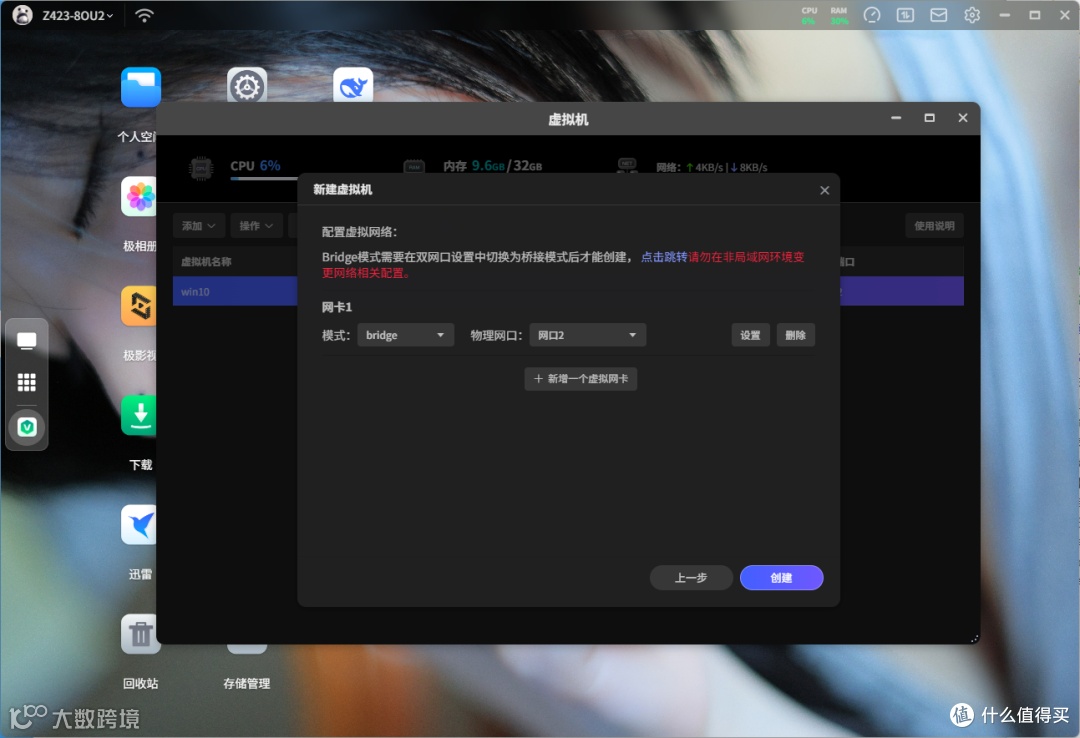
Task: Click the Wi-Fi icon next to device name
Action: (143, 15)
